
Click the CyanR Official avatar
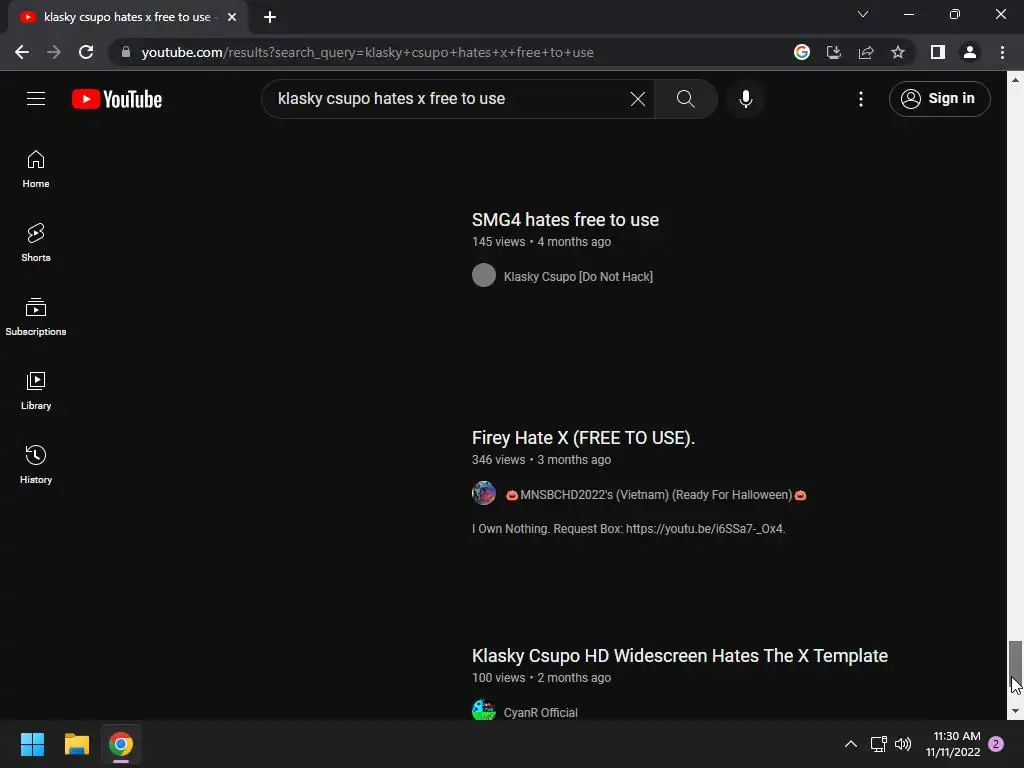pos(484,710)
